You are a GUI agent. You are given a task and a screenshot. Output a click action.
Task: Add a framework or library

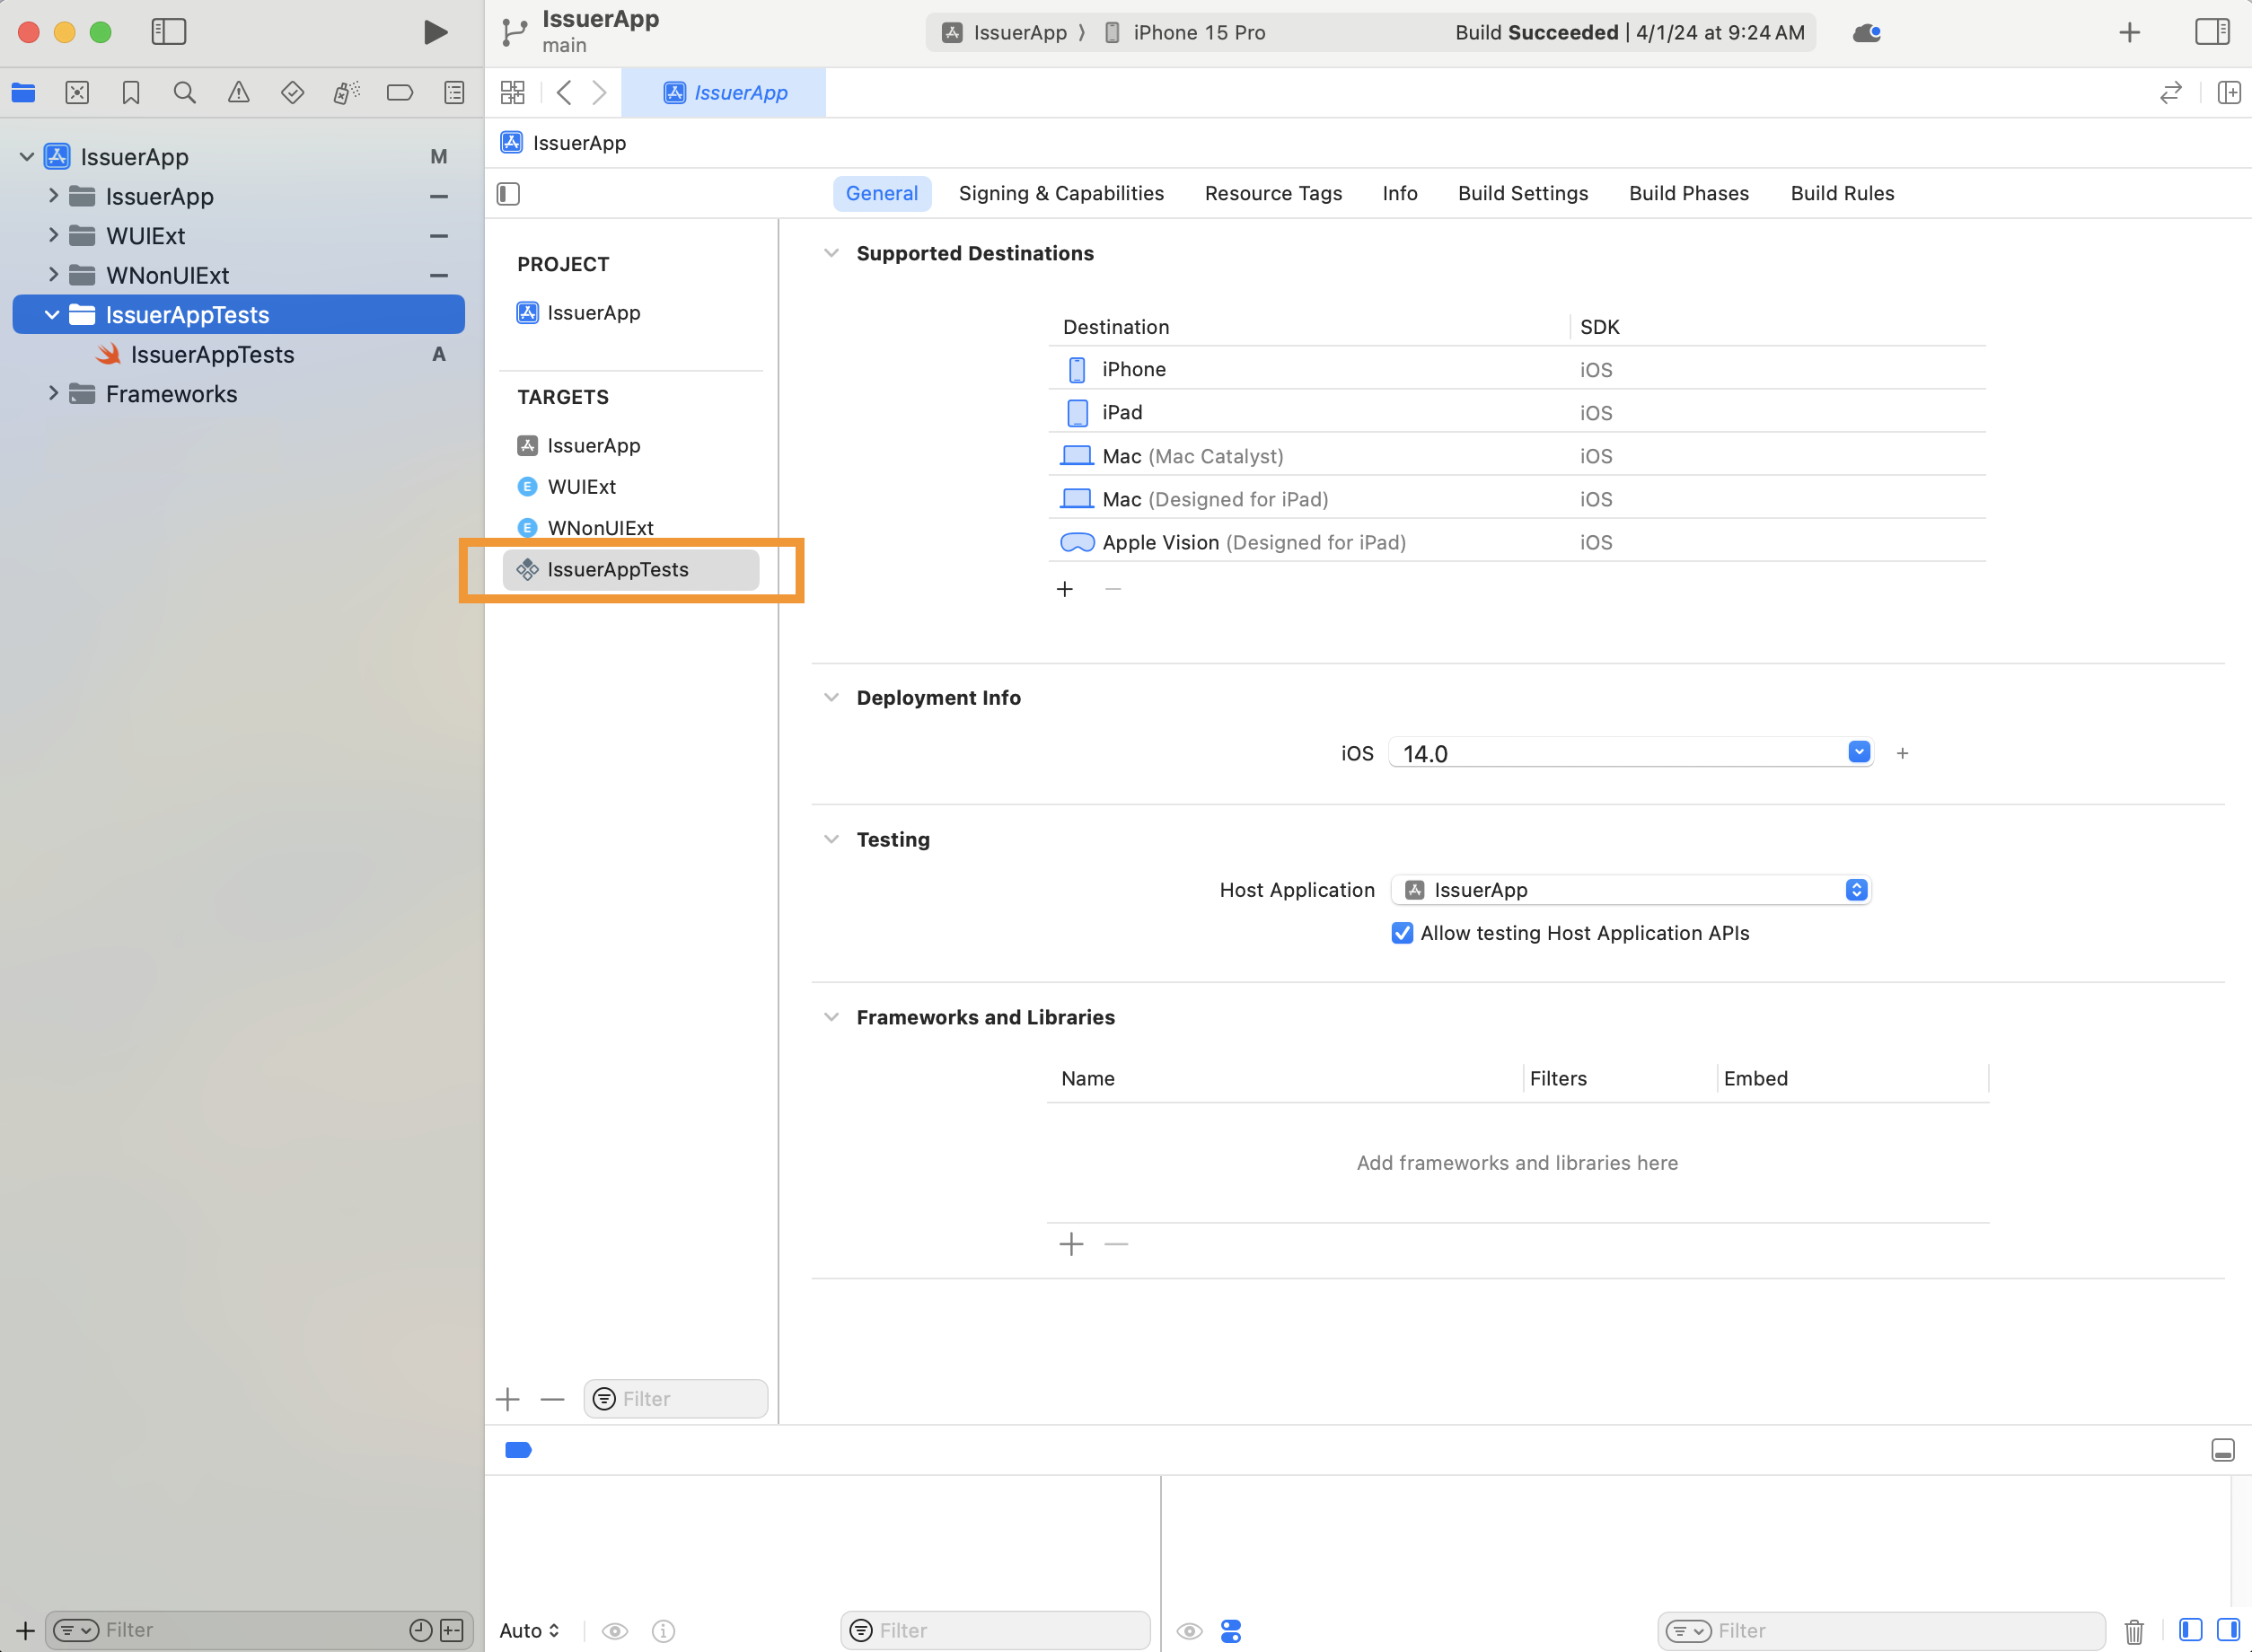coord(1071,1244)
